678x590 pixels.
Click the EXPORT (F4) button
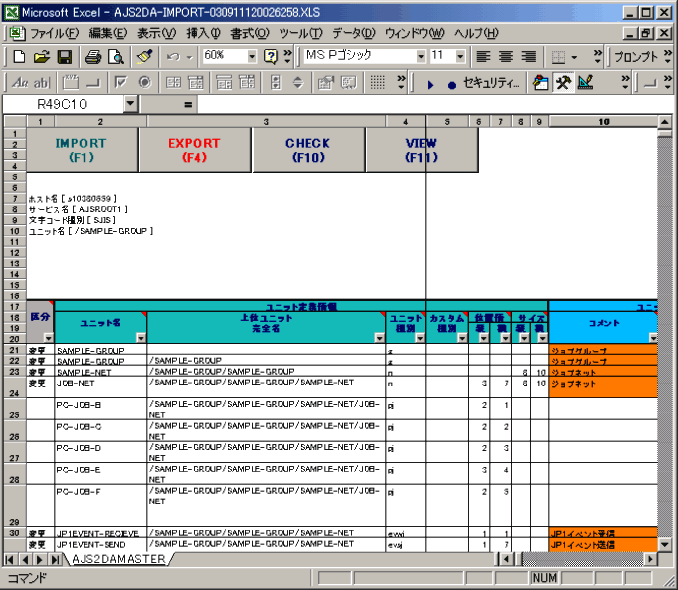[x=195, y=150]
